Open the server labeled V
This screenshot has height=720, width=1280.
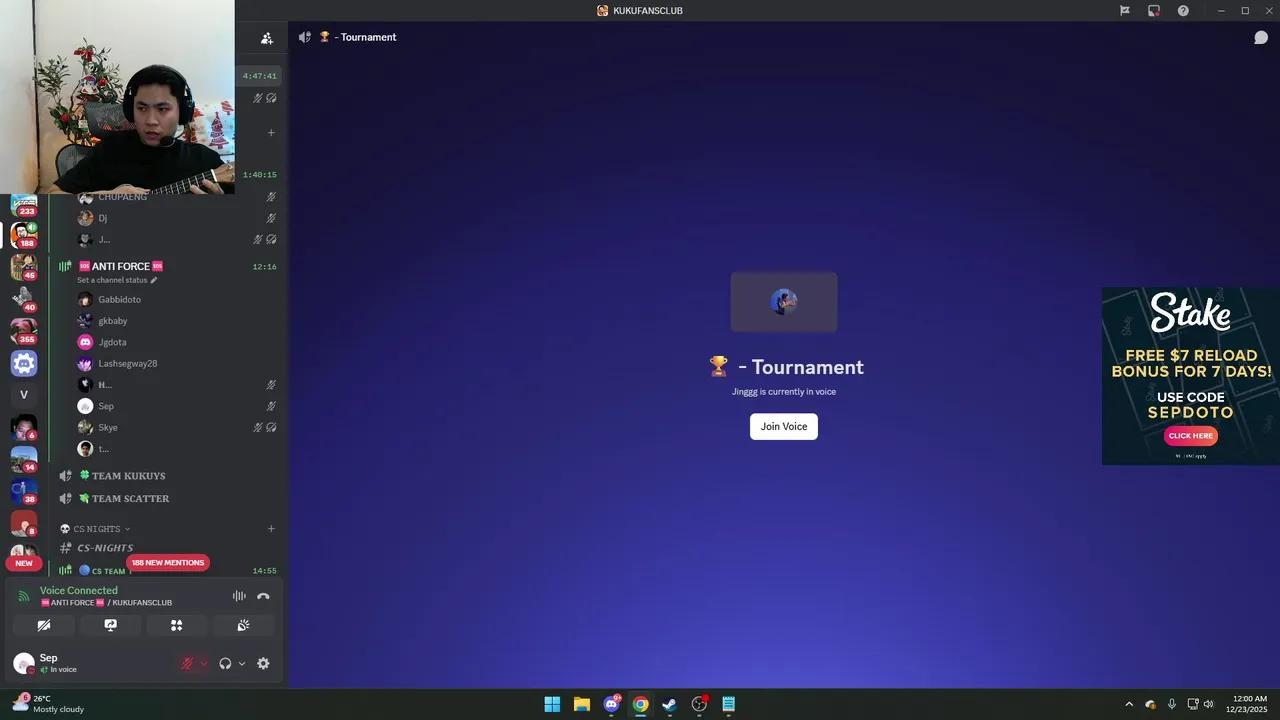pos(24,395)
